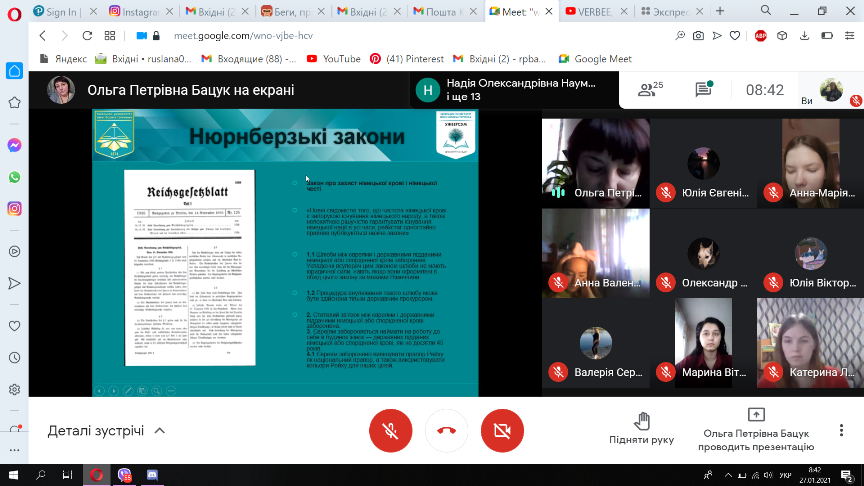Open the three-dot more options menu

tap(841, 430)
